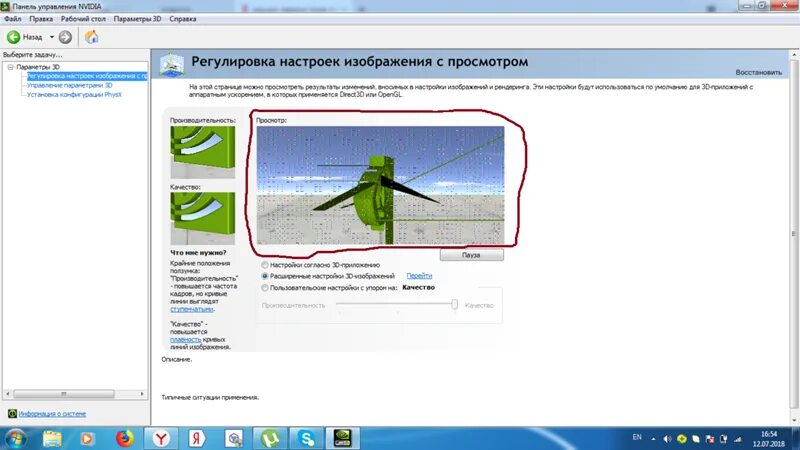This screenshot has height=450, width=800.
Task: Open the Рабочий стол menu
Action: (x=83, y=19)
